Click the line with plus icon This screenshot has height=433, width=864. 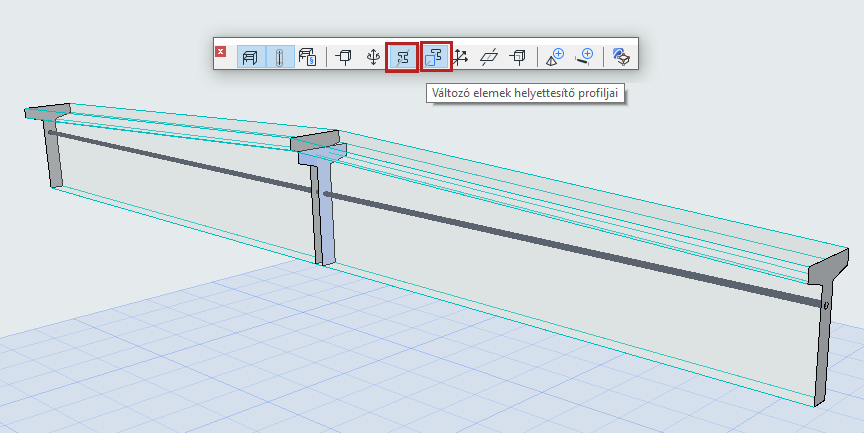coord(584,57)
